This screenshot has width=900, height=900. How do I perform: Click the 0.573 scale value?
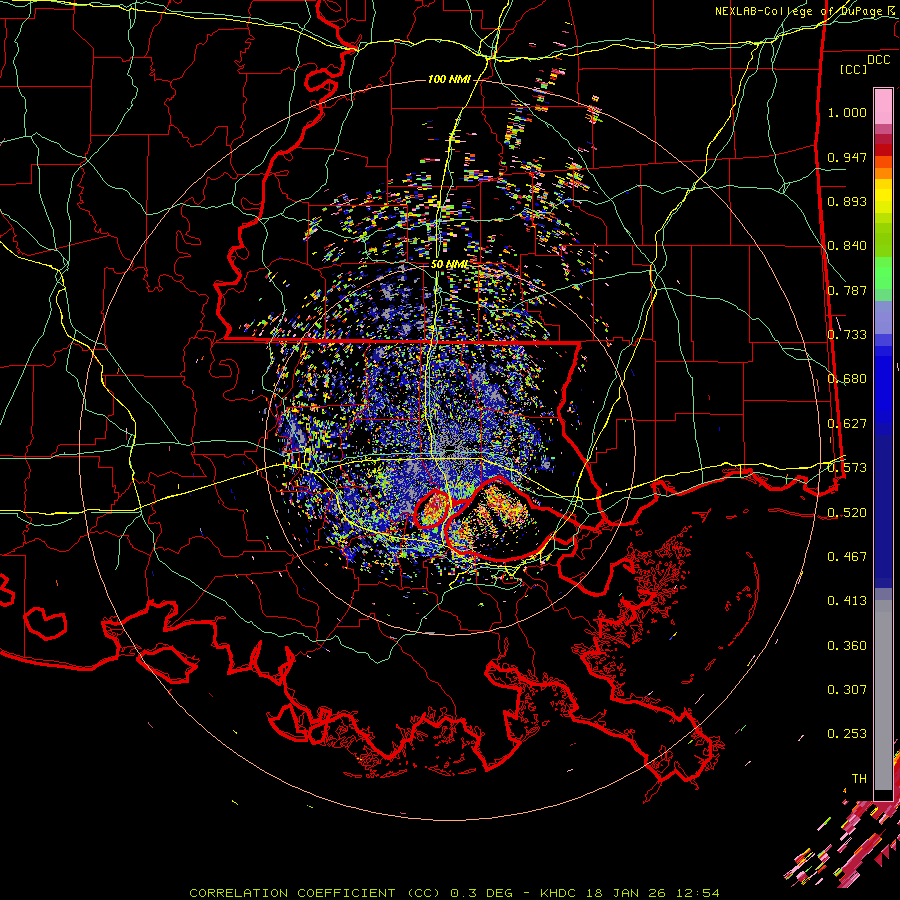pos(847,468)
